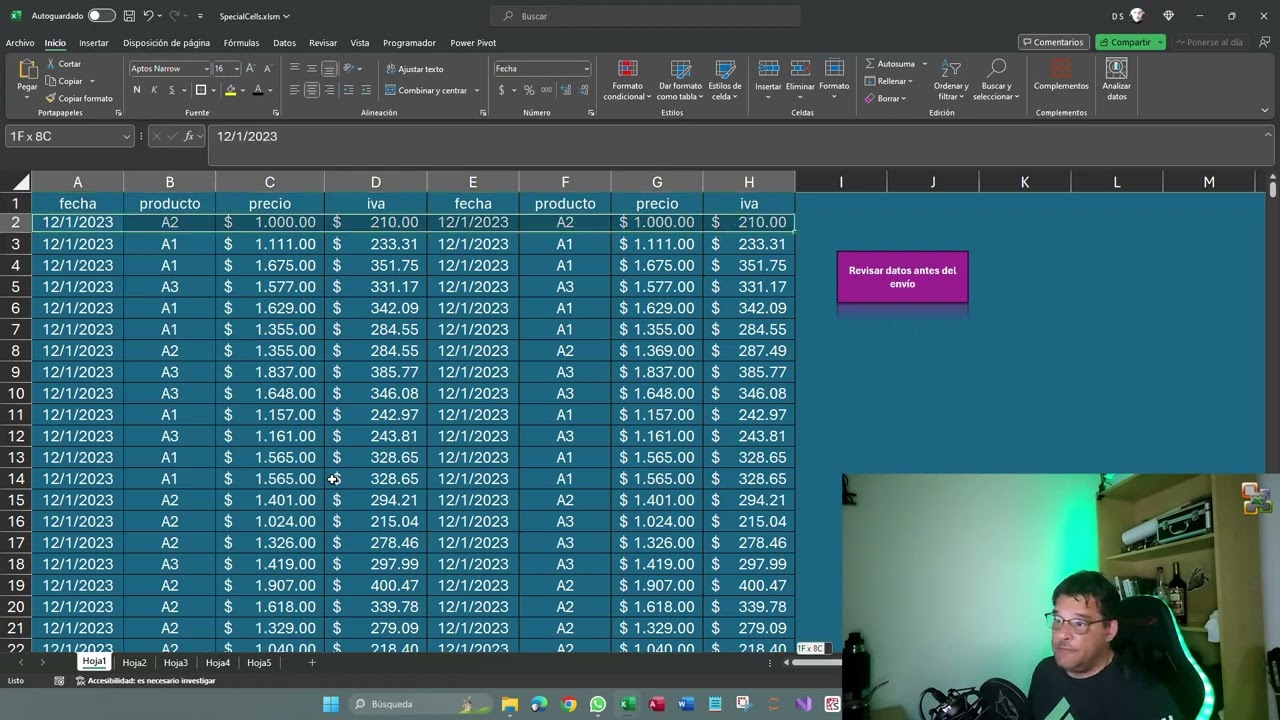Click the decrease indent icon
1280x720 pixels.
click(x=348, y=90)
